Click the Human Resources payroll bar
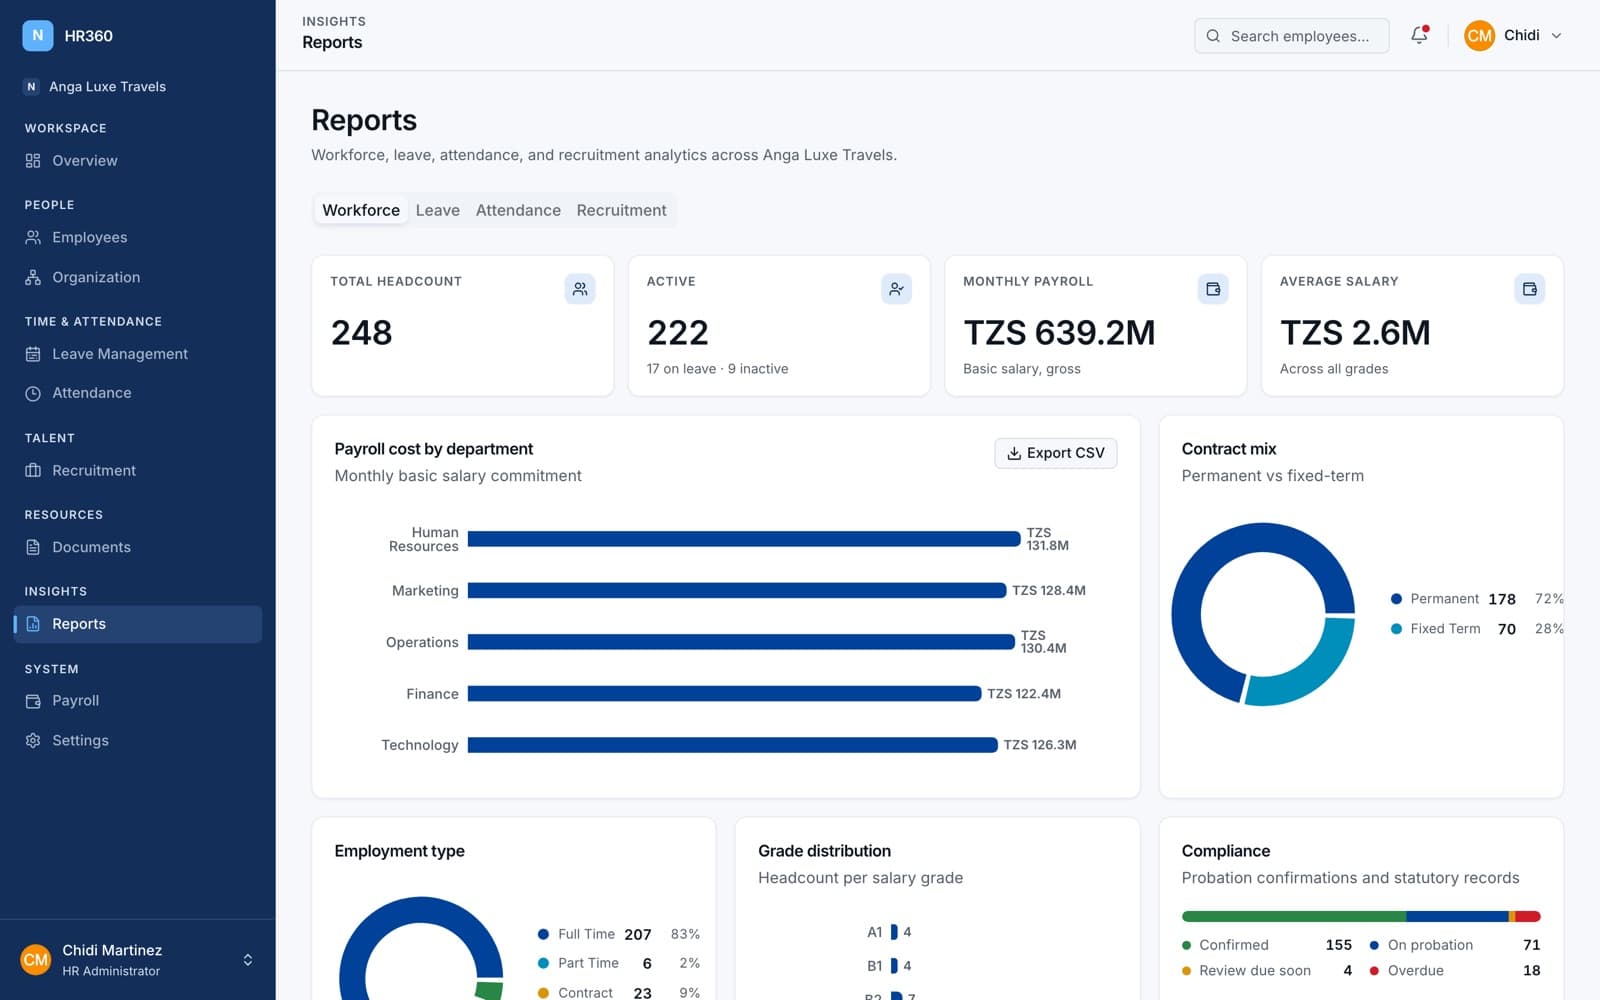1600x1000 pixels. pos(744,539)
